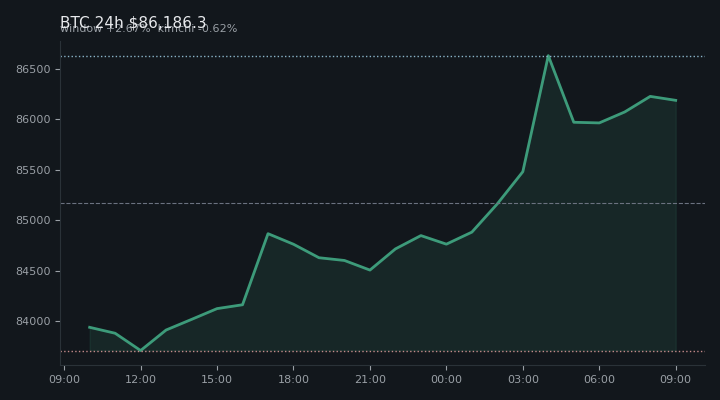
Task: Click the 84500 y-axis label
Action: (33, 271)
